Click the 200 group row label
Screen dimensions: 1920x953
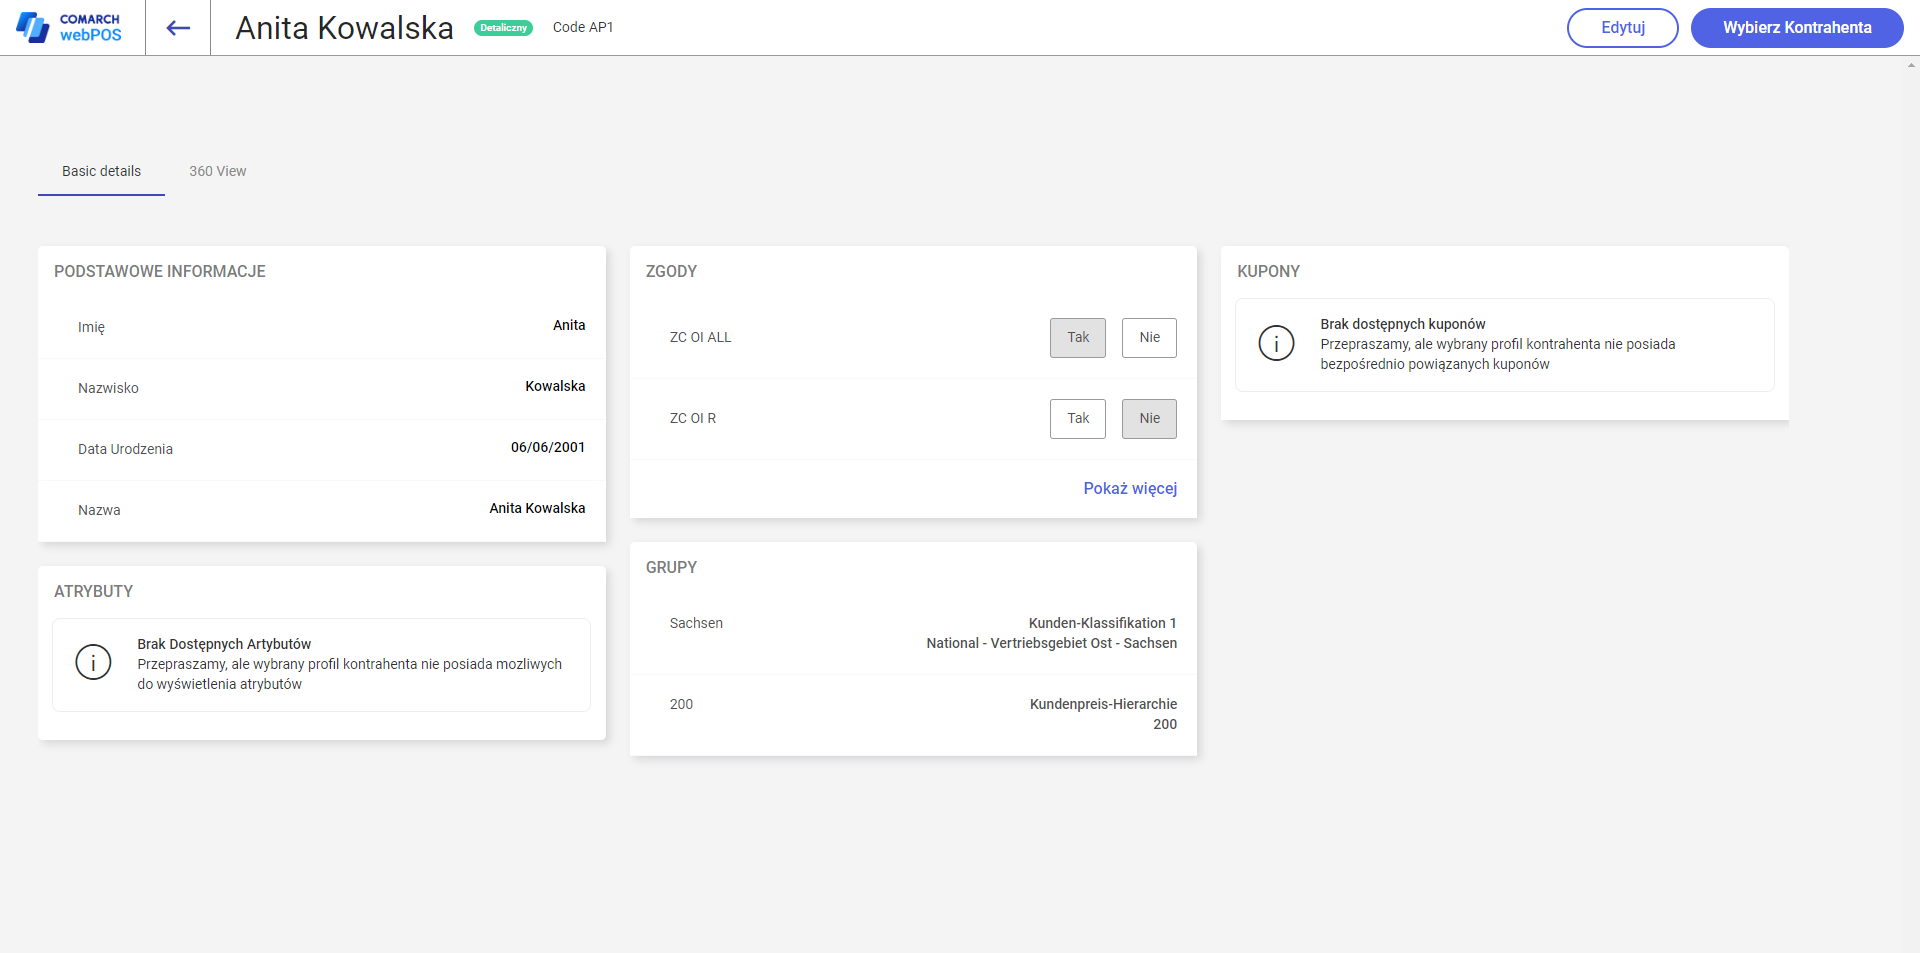(681, 704)
